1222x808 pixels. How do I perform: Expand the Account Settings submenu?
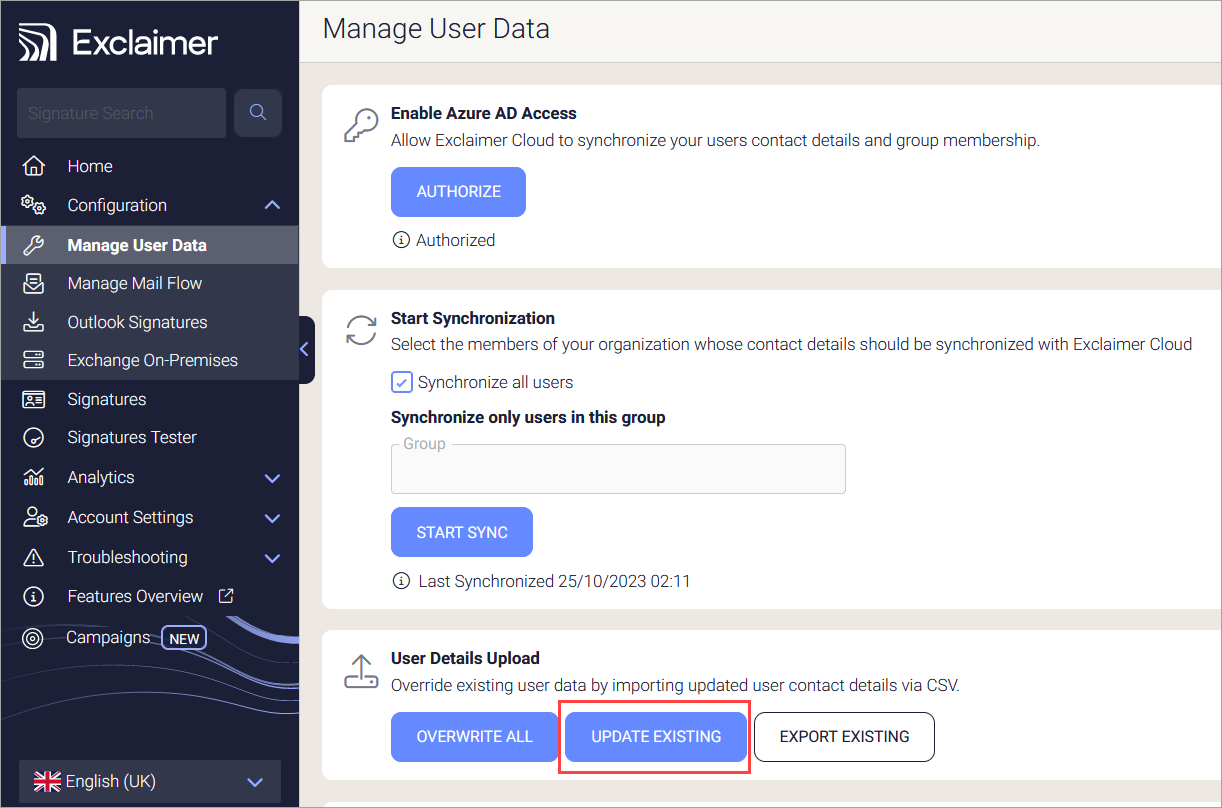pyautogui.click(x=271, y=518)
